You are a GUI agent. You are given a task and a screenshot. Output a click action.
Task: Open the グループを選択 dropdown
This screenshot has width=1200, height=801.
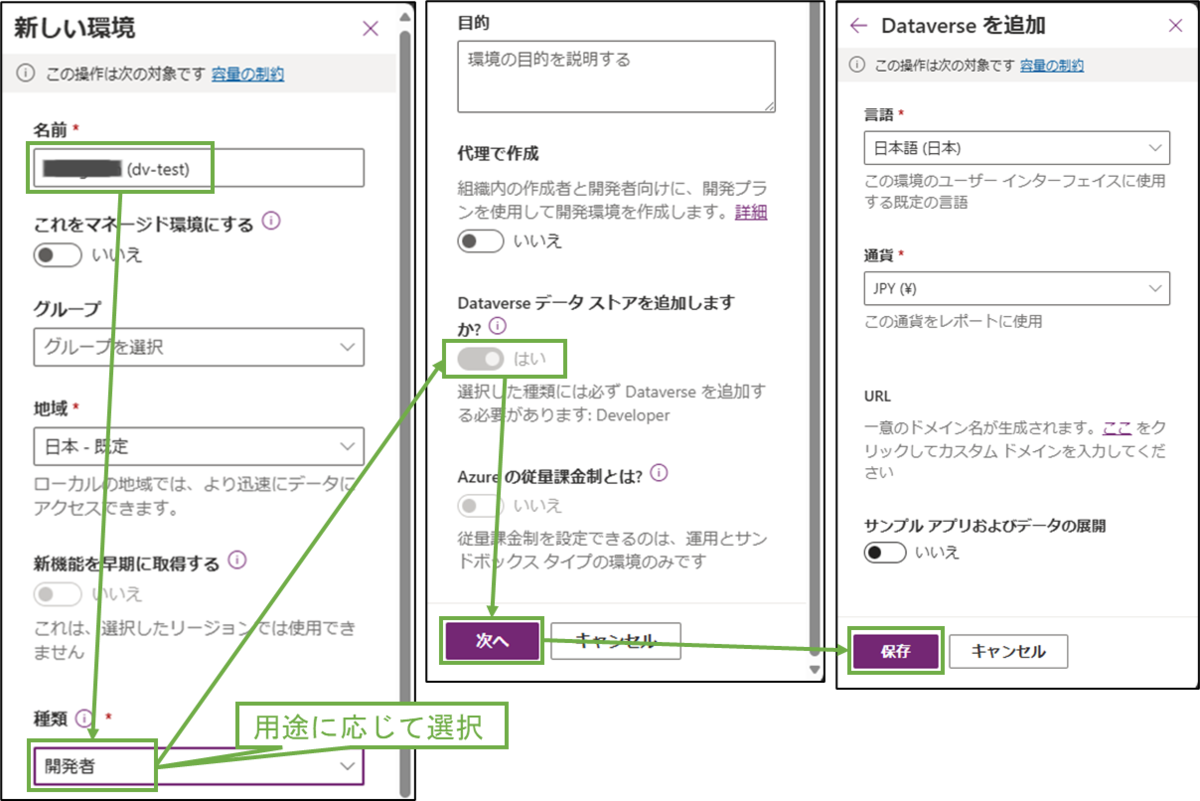coord(198,347)
